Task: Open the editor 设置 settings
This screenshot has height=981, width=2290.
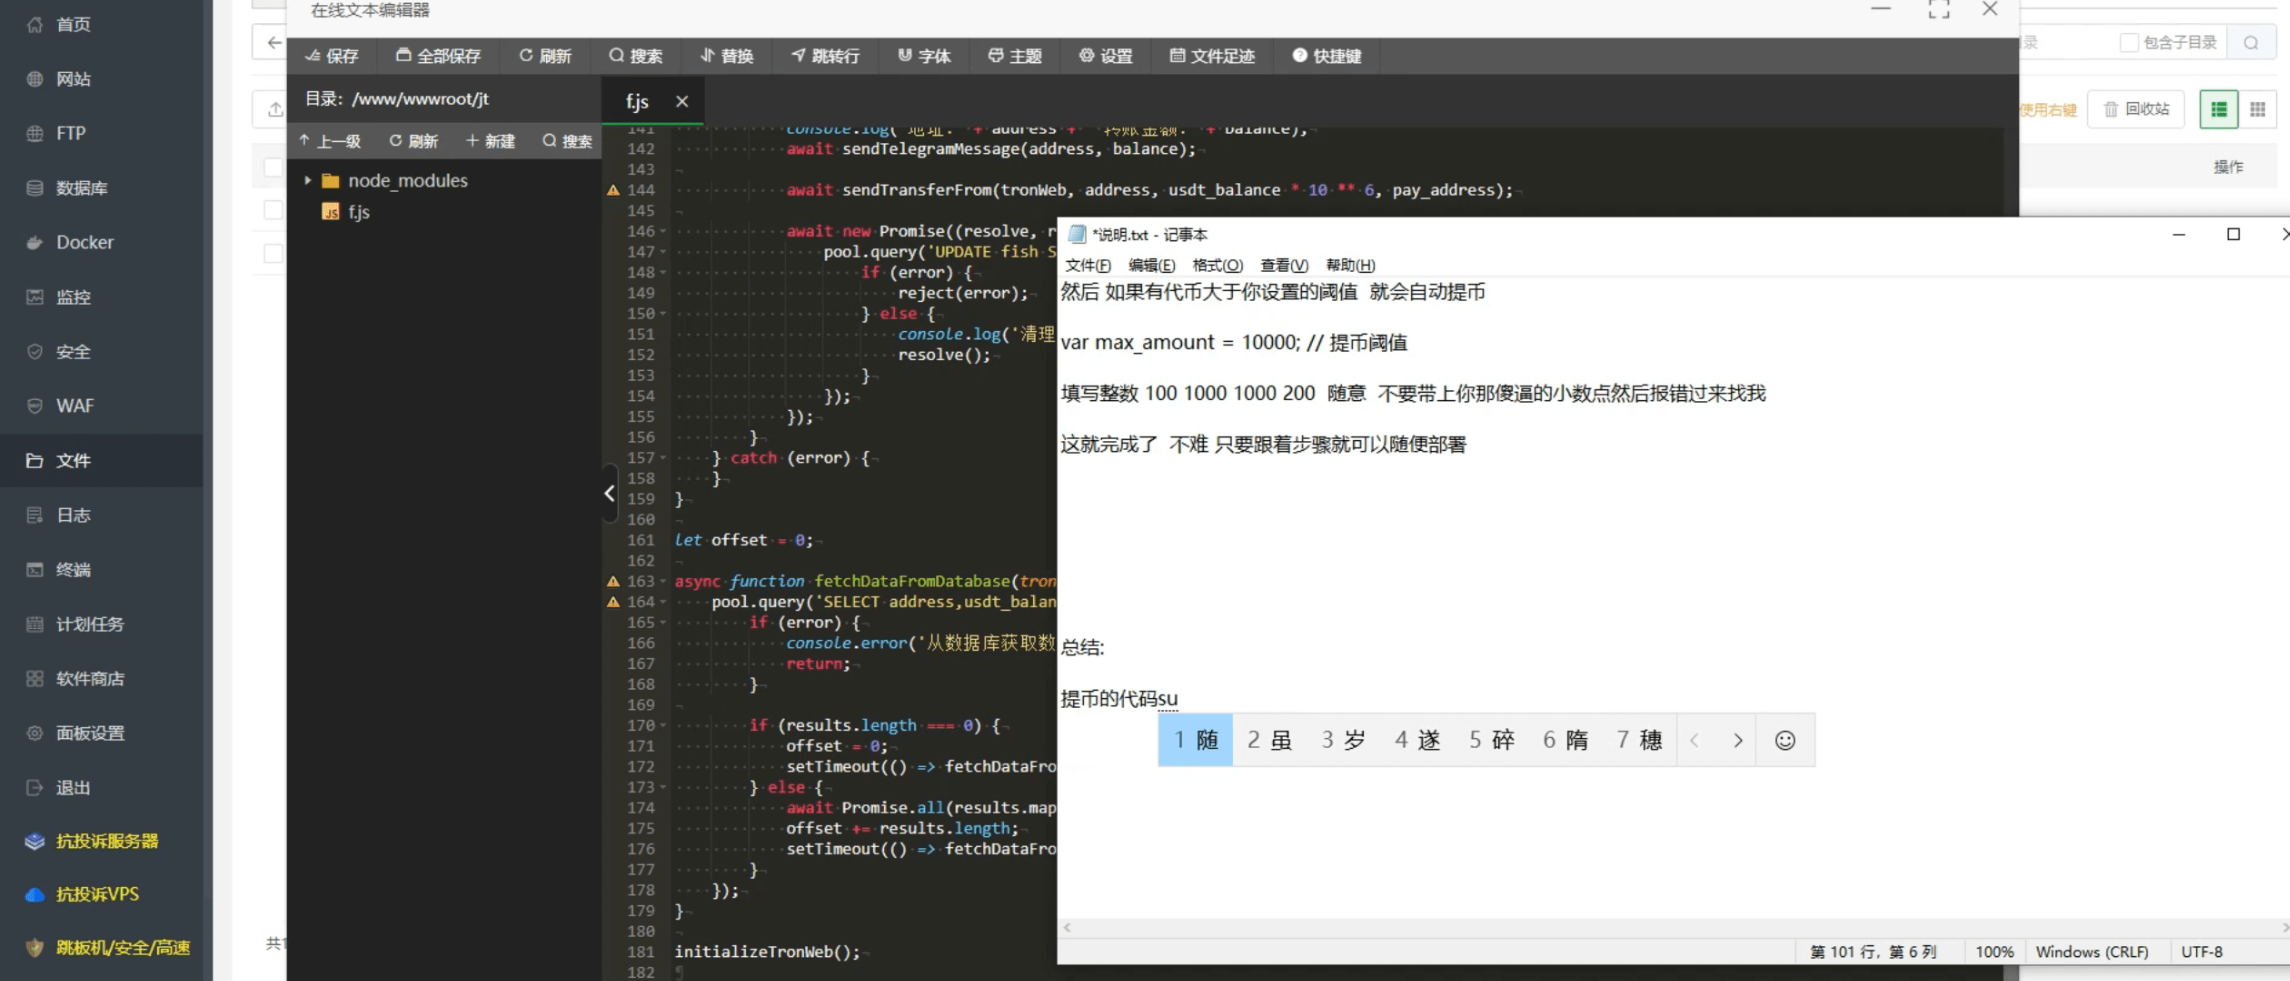Action: [x=1106, y=56]
